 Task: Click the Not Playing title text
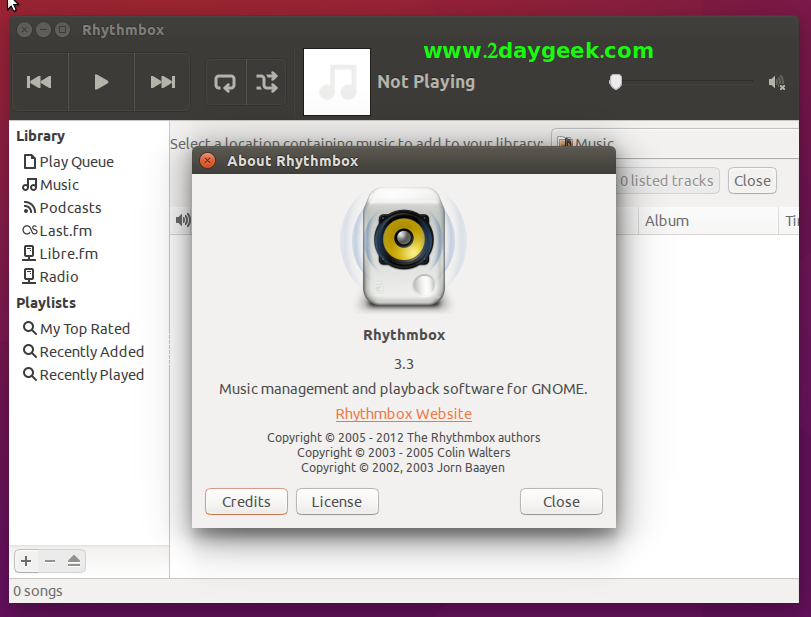click(426, 82)
